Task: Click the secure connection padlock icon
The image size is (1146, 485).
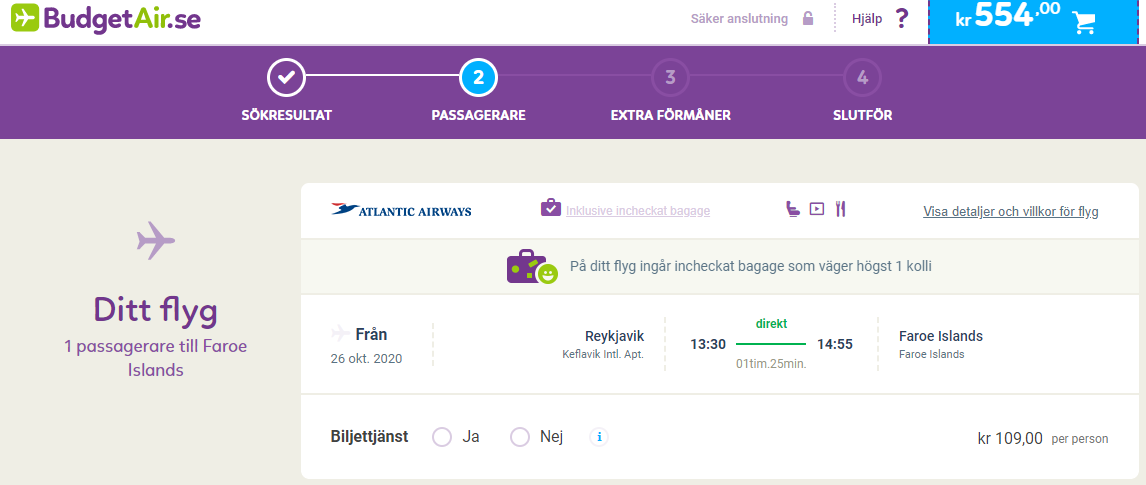Action: 808,19
